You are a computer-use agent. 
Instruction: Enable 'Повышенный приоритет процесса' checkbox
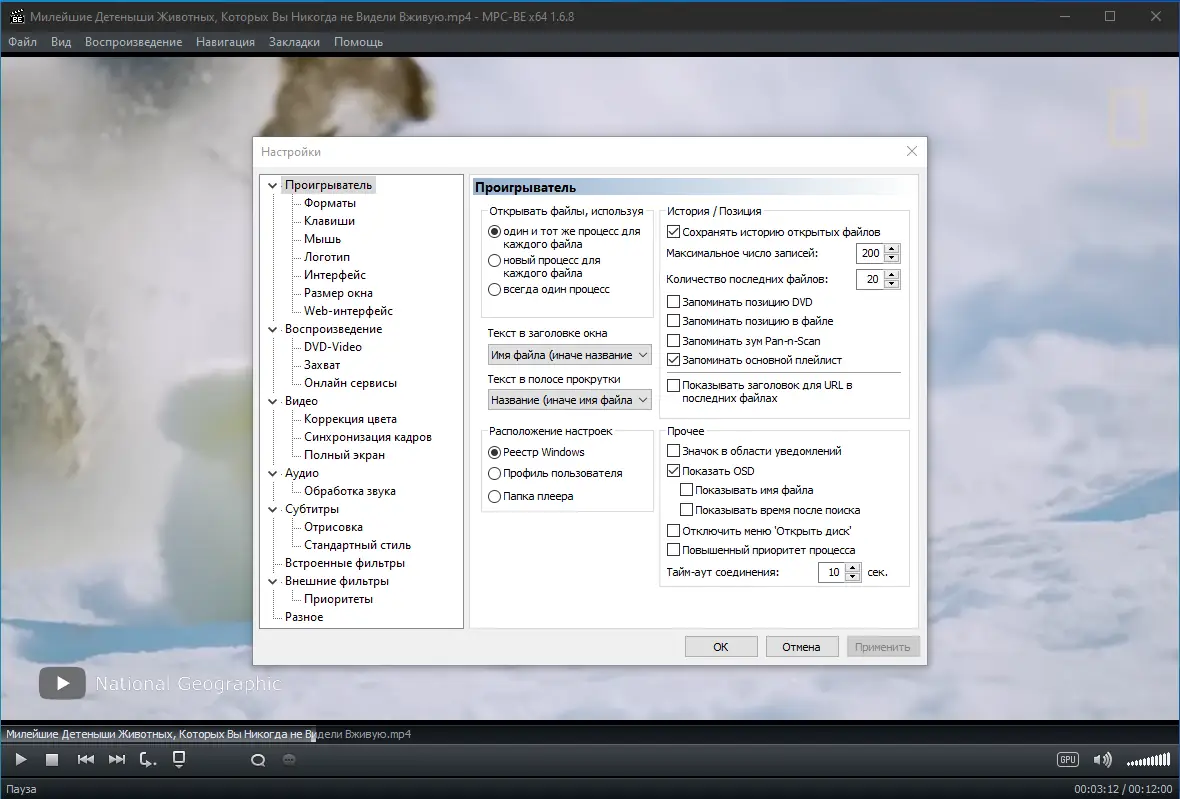[x=674, y=550]
